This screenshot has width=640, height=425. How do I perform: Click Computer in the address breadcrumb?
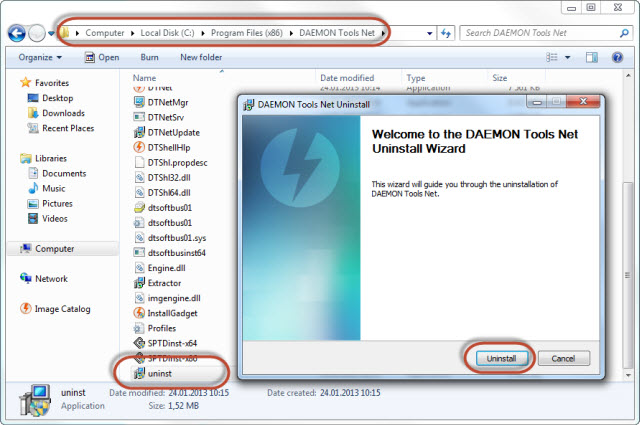tap(104, 33)
